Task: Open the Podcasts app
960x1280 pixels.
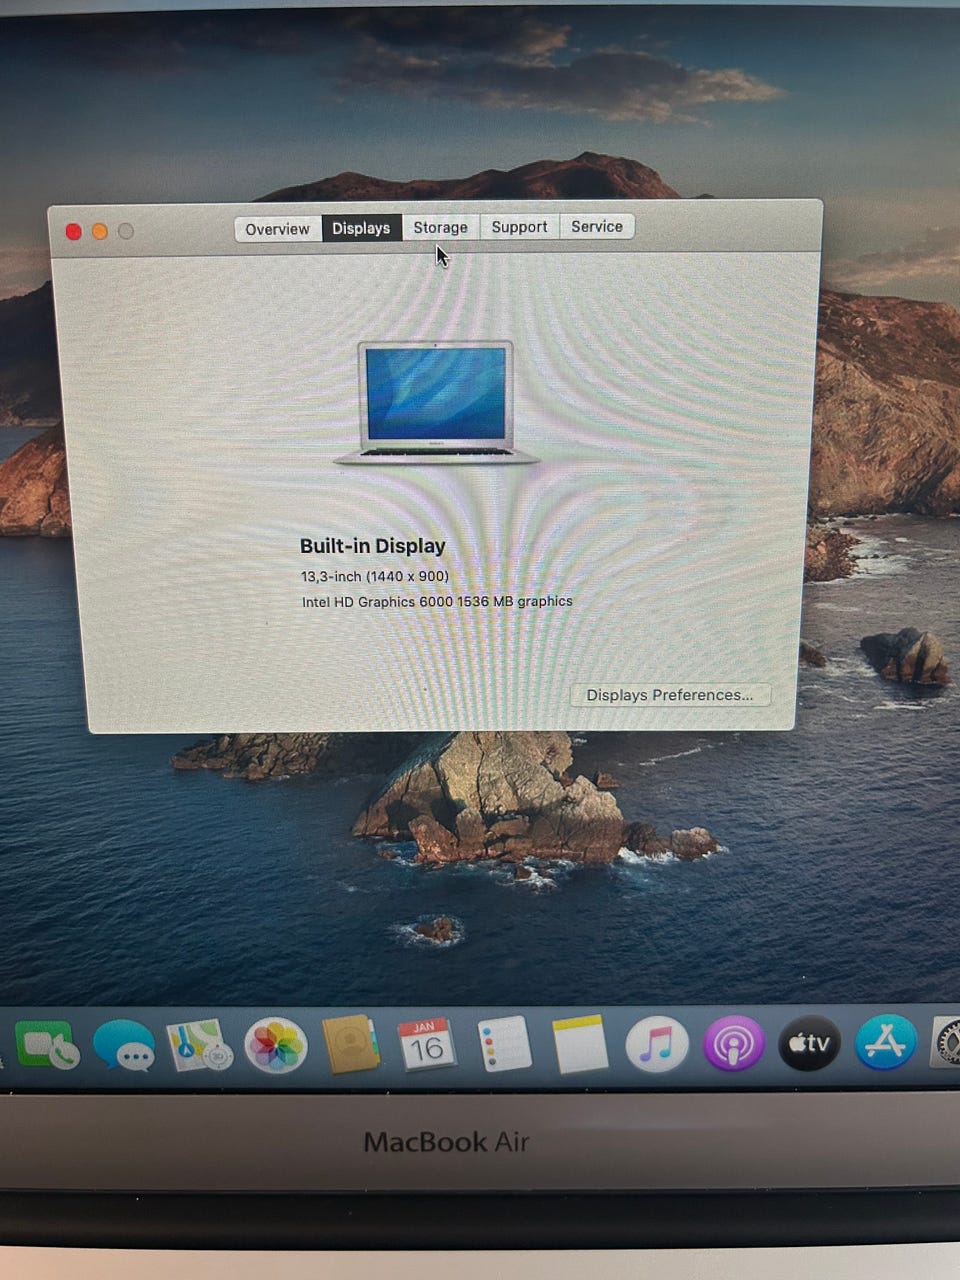Action: (733, 1044)
